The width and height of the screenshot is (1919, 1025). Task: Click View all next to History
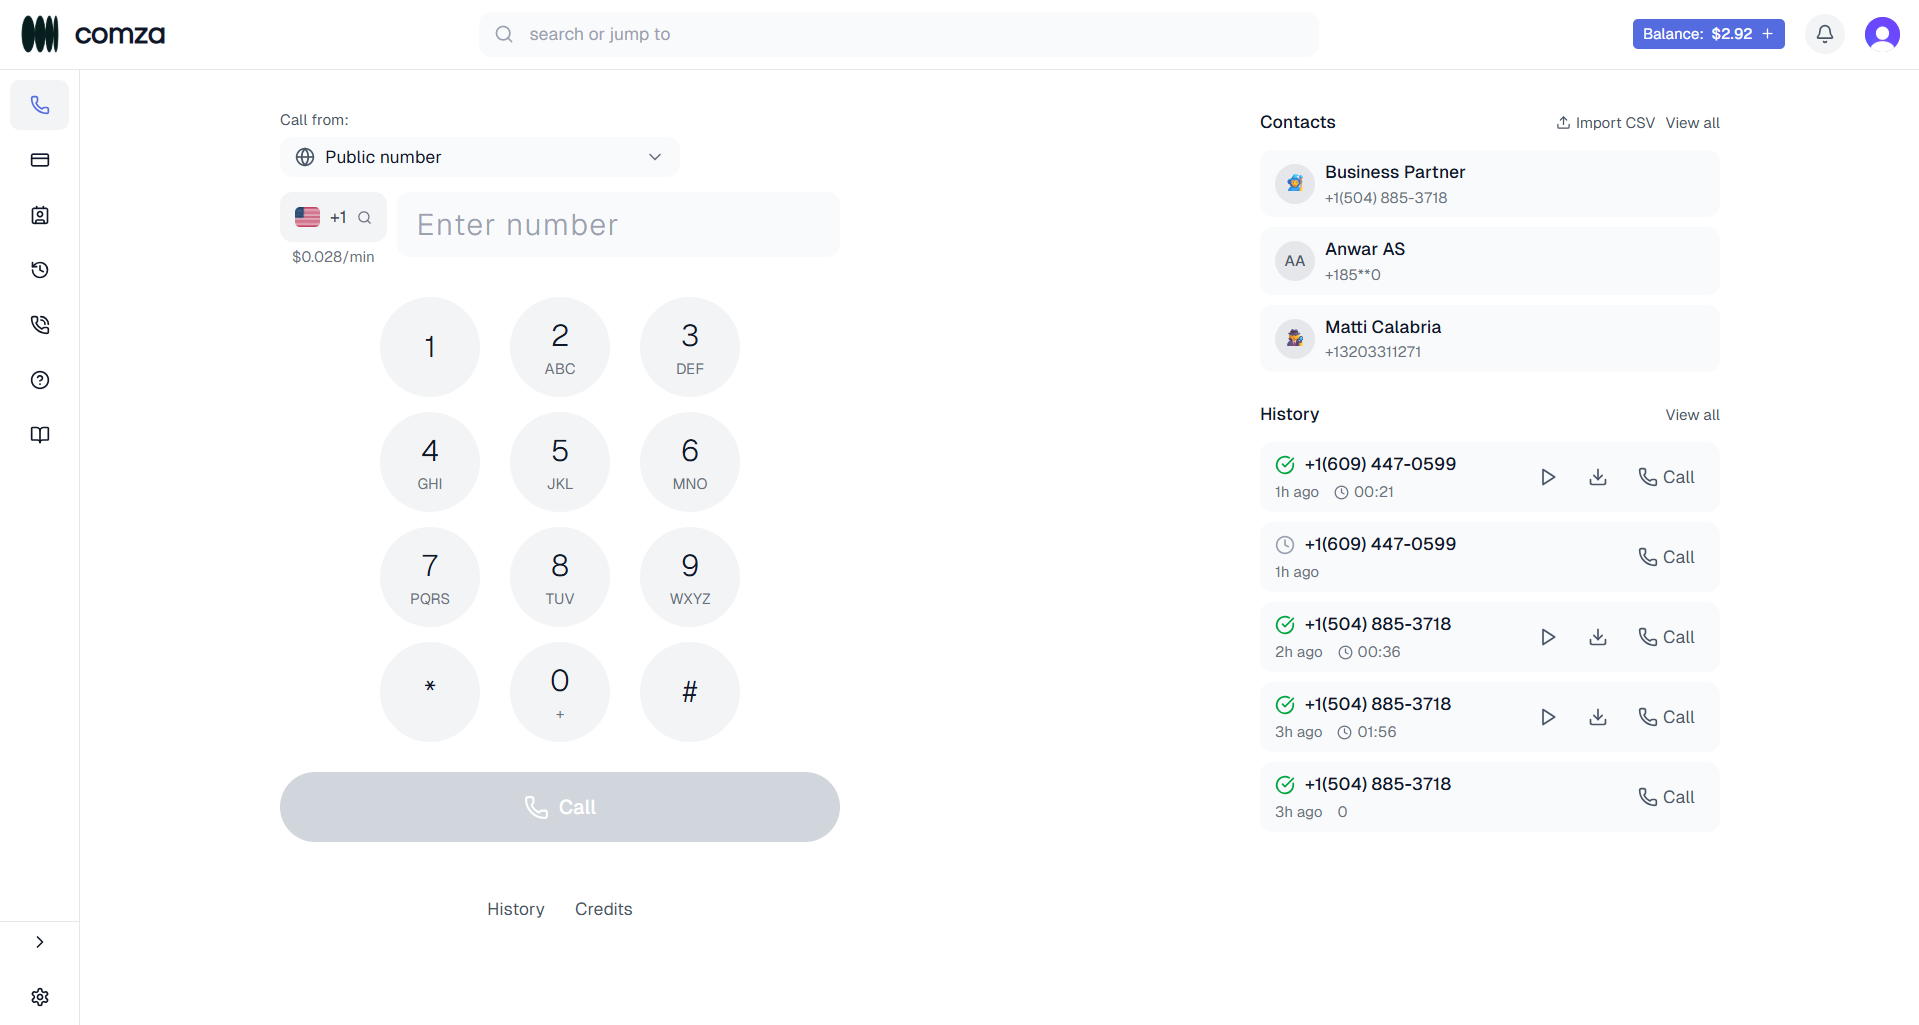point(1692,414)
